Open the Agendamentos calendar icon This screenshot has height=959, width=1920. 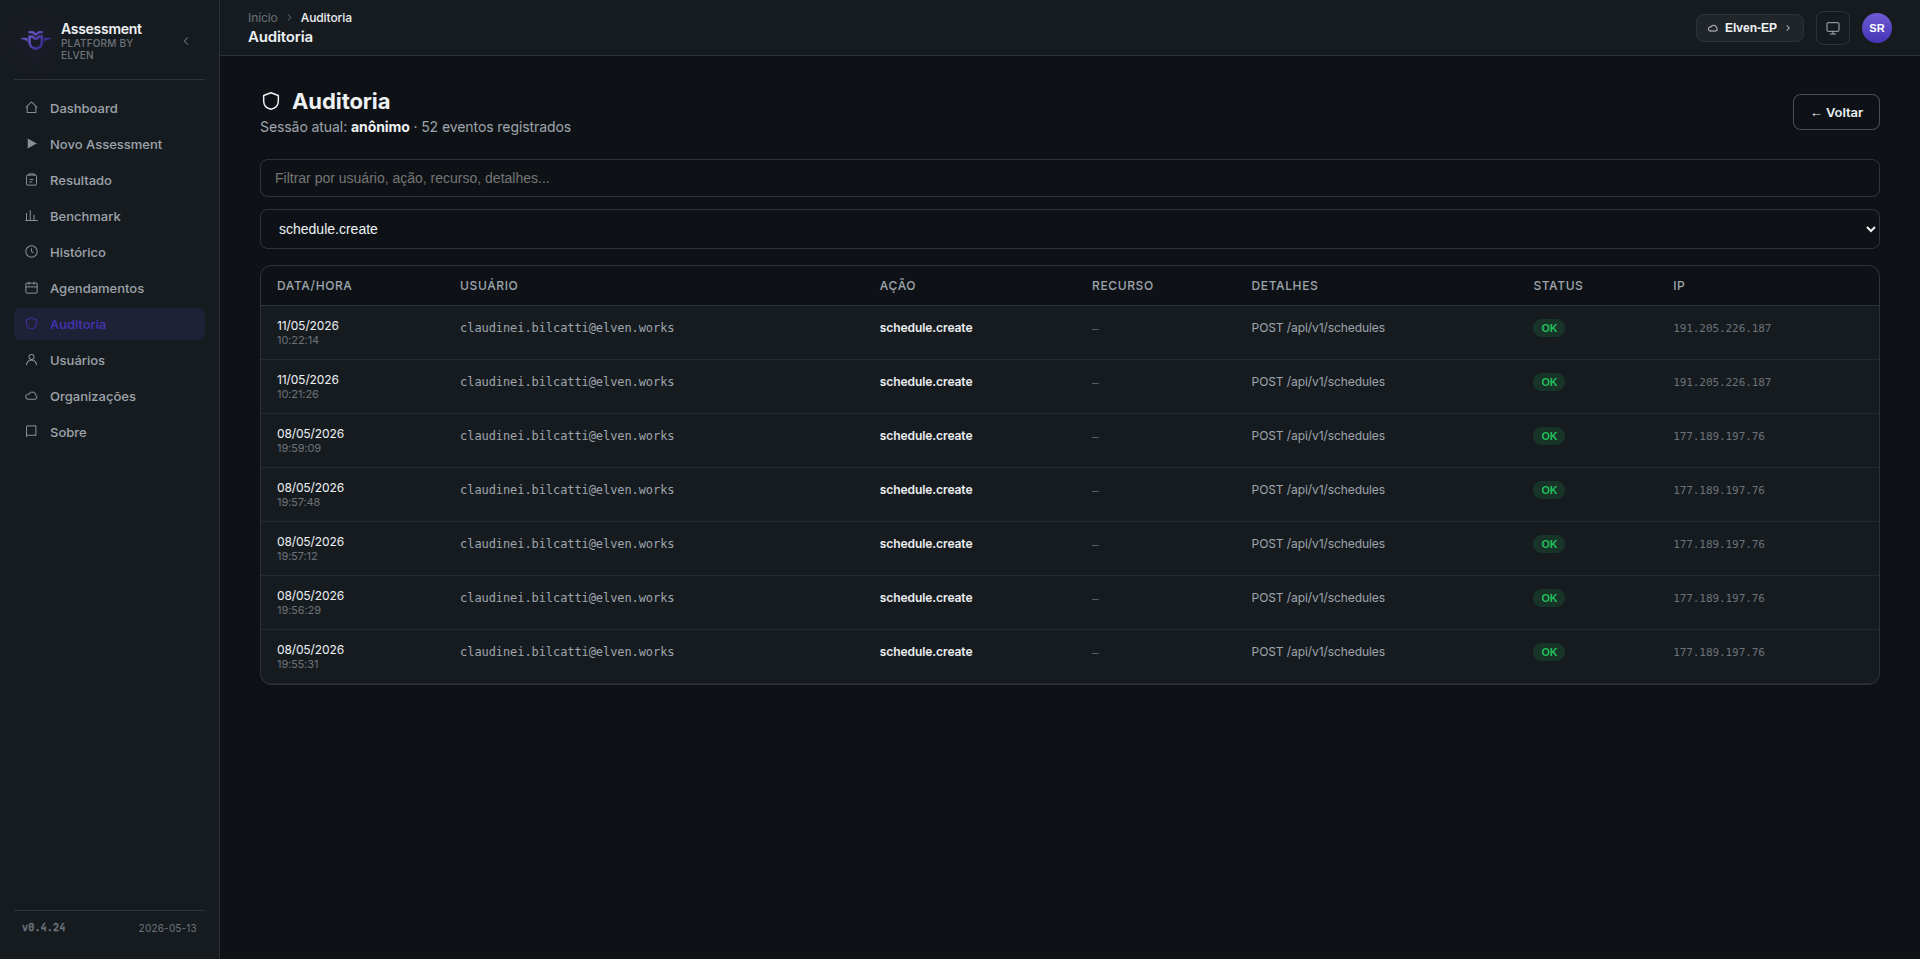pyautogui.click(x=31, y=288)
